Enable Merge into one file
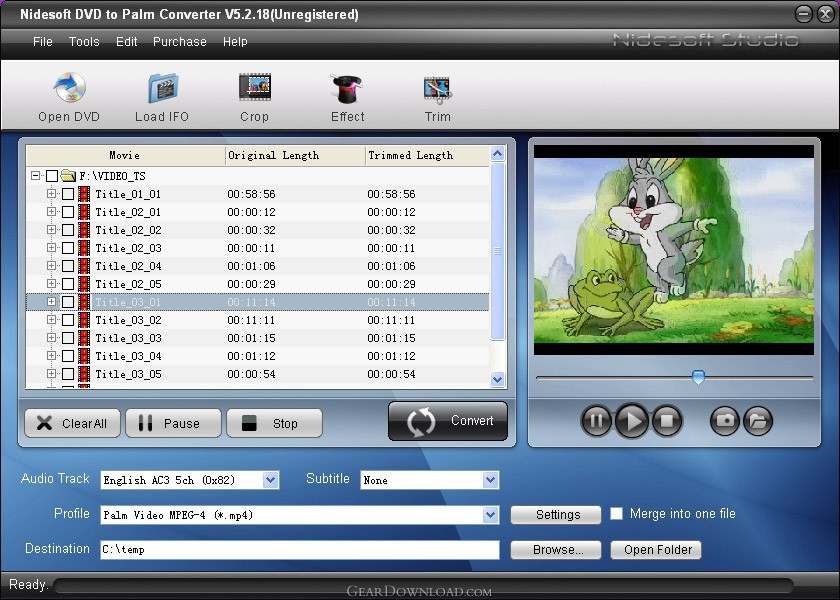Viewport: 840px width, 600px height. point(617,514)
